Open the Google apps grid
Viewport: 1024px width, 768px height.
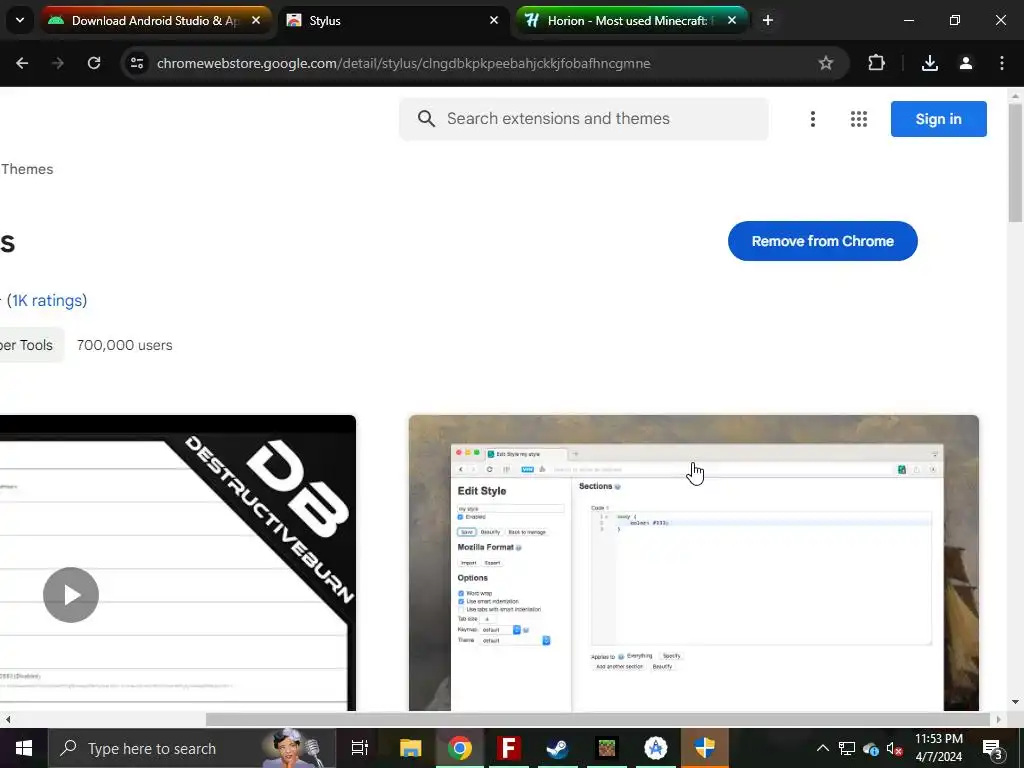pyautogui.click(x=859, y=119)
